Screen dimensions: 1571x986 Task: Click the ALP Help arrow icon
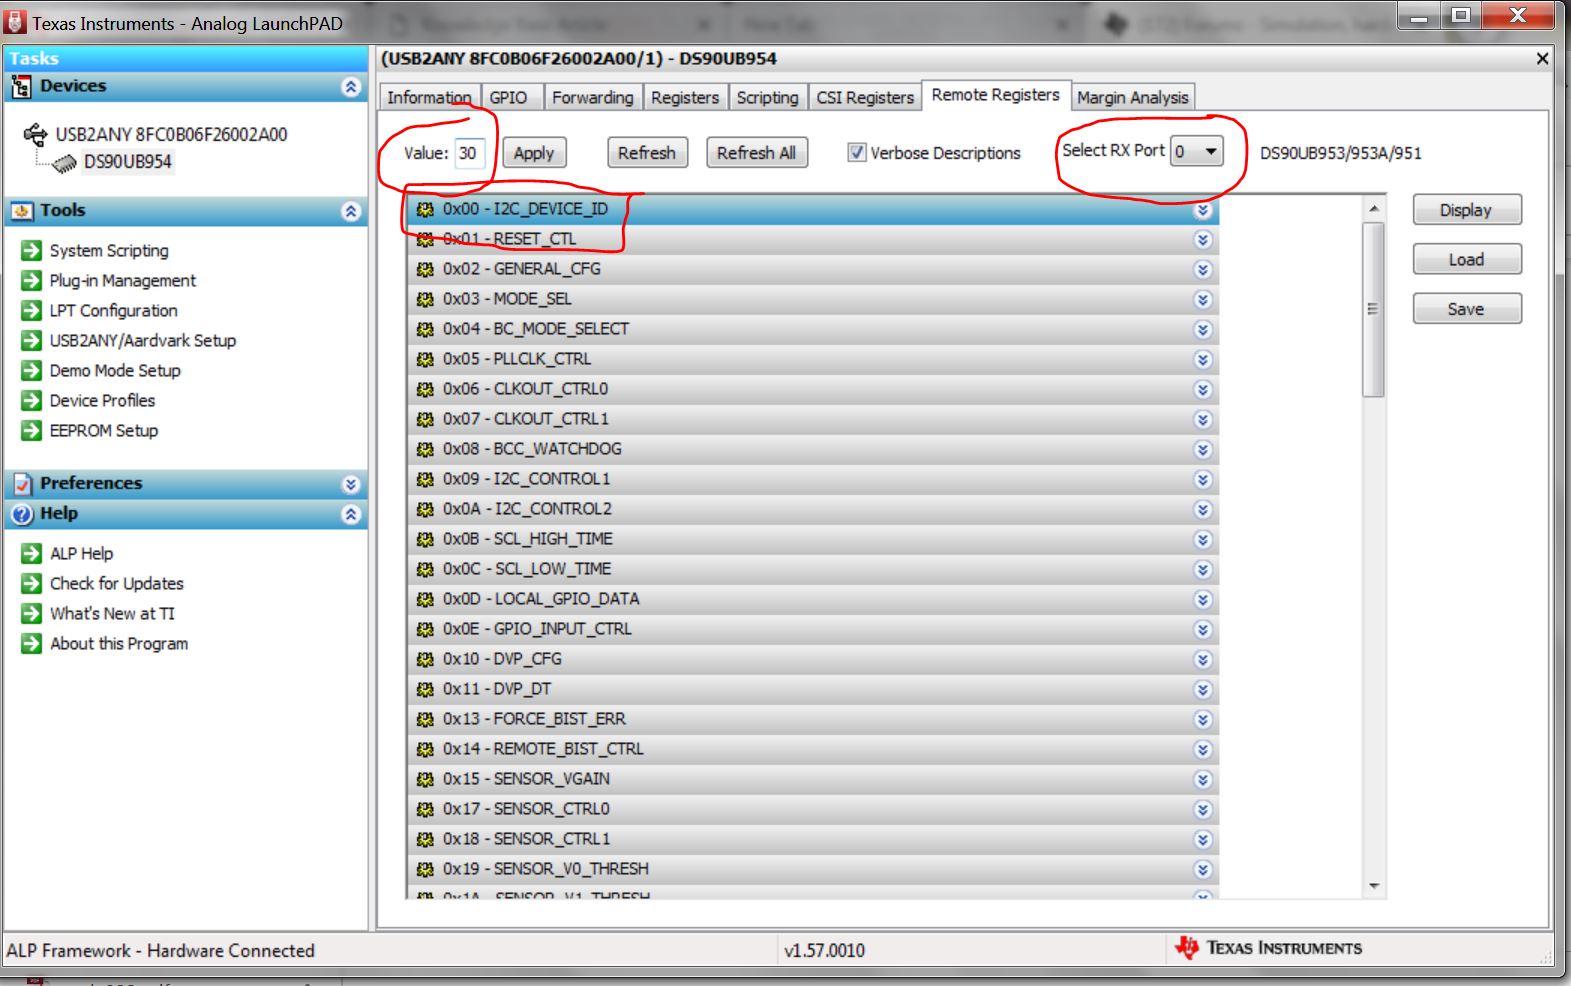coord(31,554)
